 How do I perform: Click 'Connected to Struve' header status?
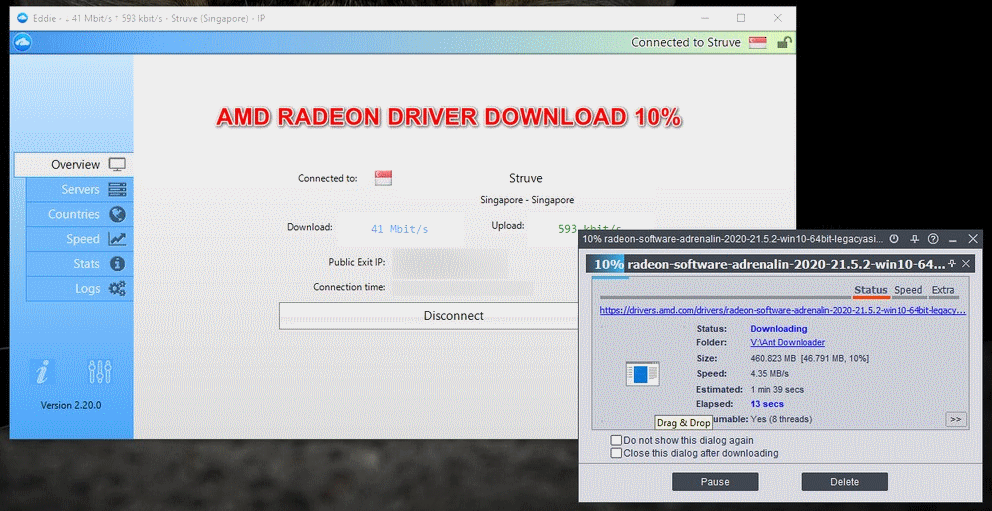pyautogui.click(x=686, y=42)
